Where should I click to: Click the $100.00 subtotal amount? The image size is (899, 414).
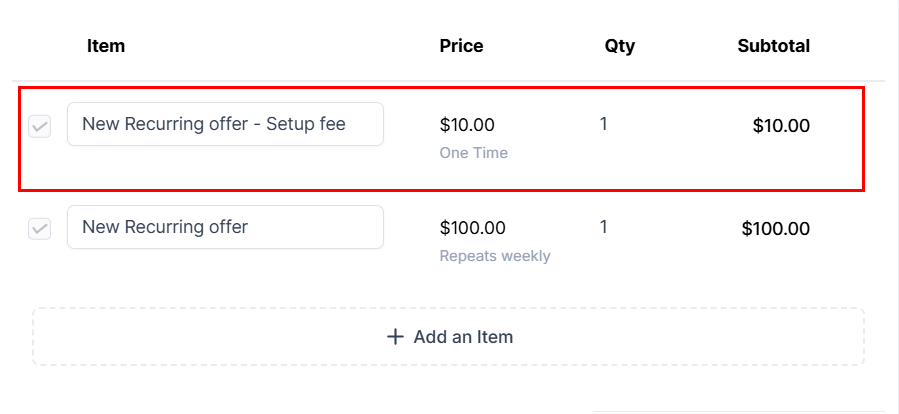776,229
